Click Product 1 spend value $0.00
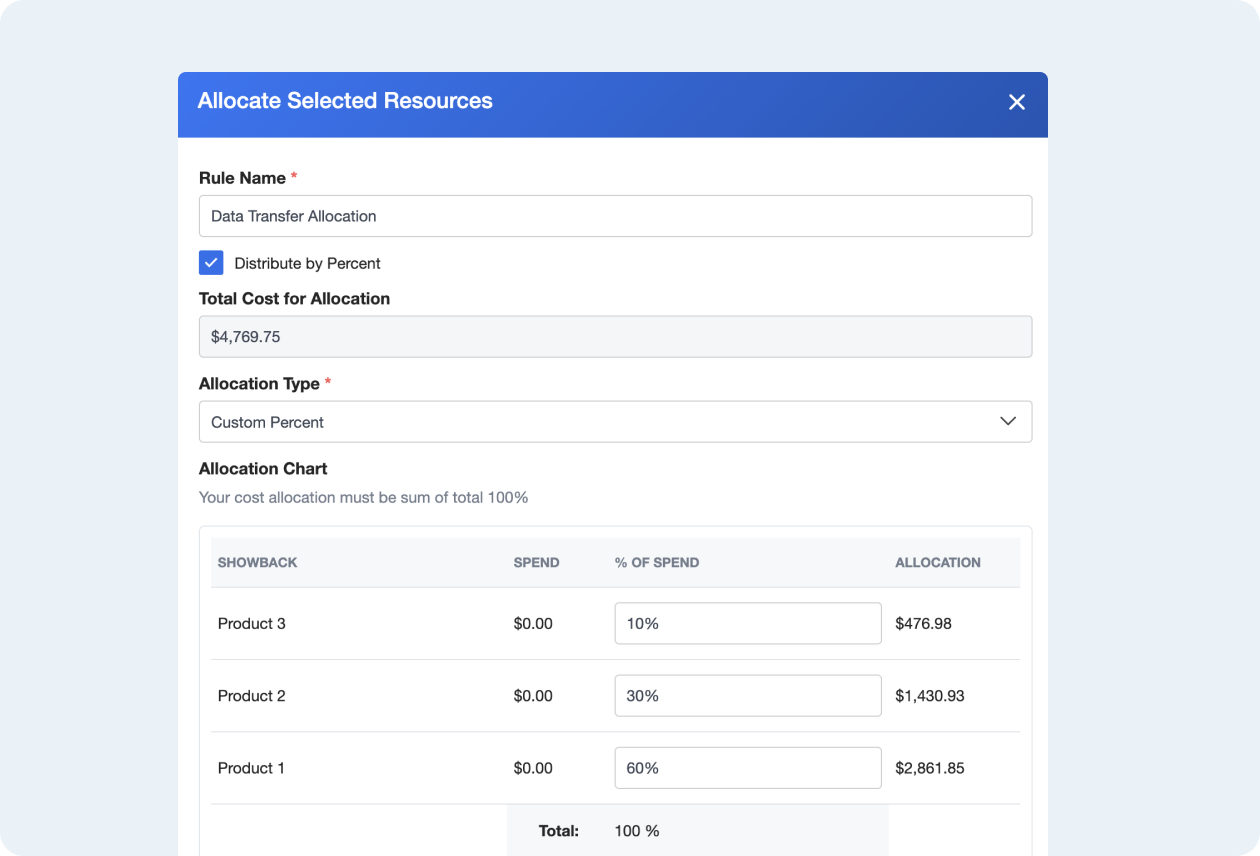The height and width of the screenshot is (856, 1260). (533, 768)
